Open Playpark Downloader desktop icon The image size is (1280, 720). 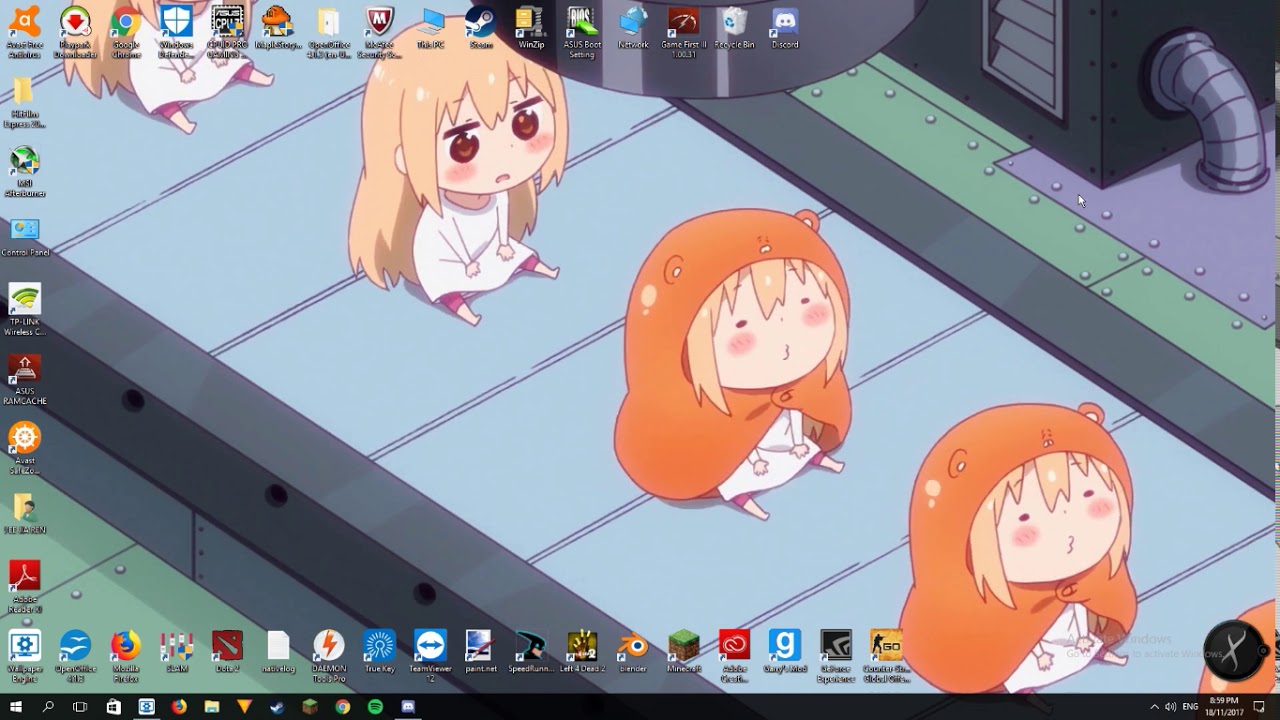point(75,31)
